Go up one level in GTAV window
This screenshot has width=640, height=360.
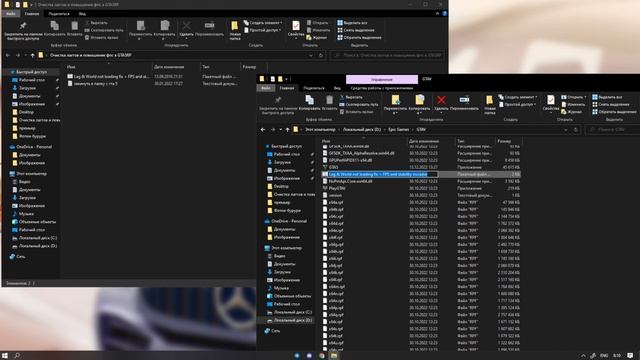pos(287,130)
